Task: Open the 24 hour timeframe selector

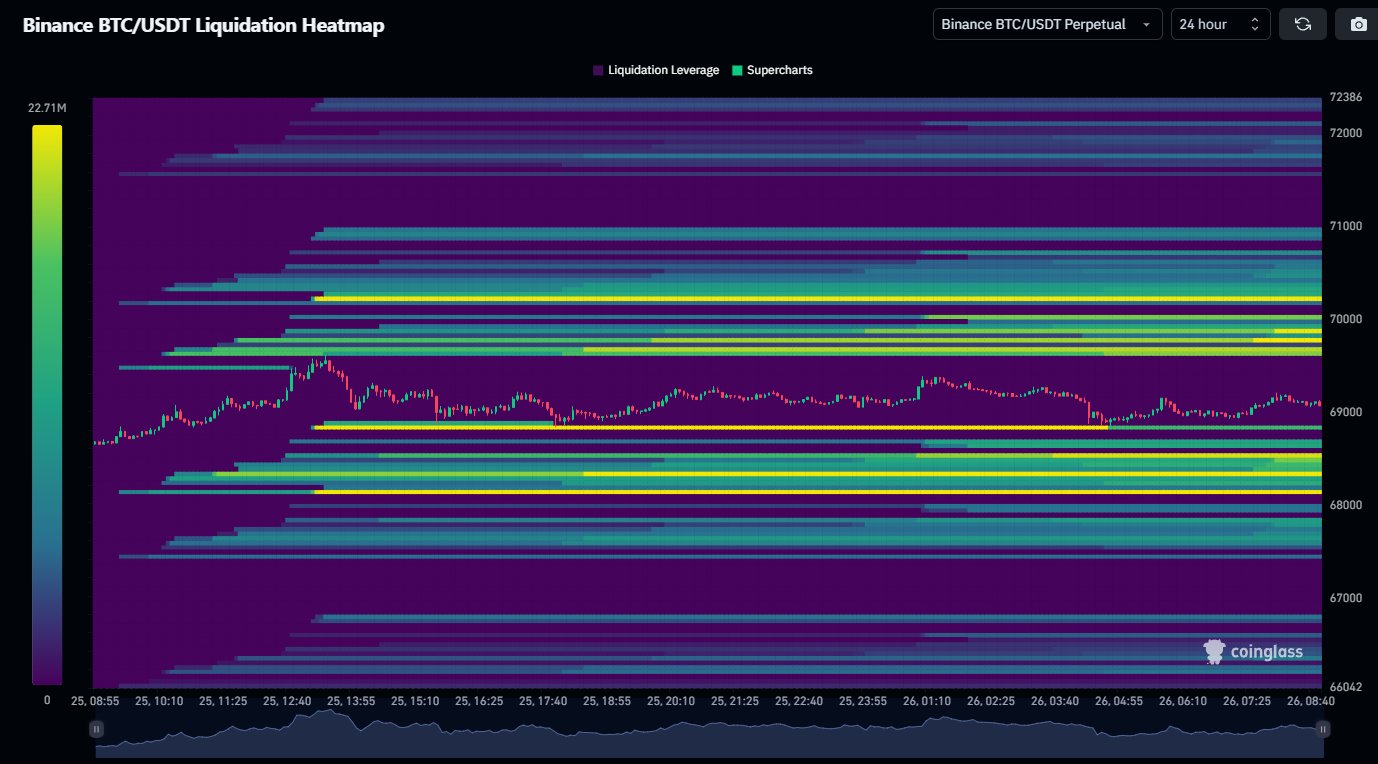Action: click(x=1220, y=24)
